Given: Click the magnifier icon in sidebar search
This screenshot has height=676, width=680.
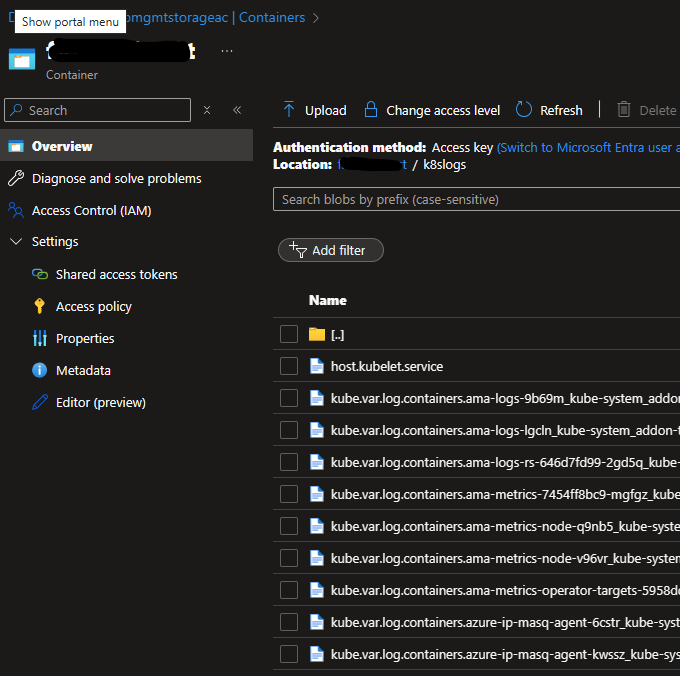Looking at the screenshot, I should tap(16, 110).
